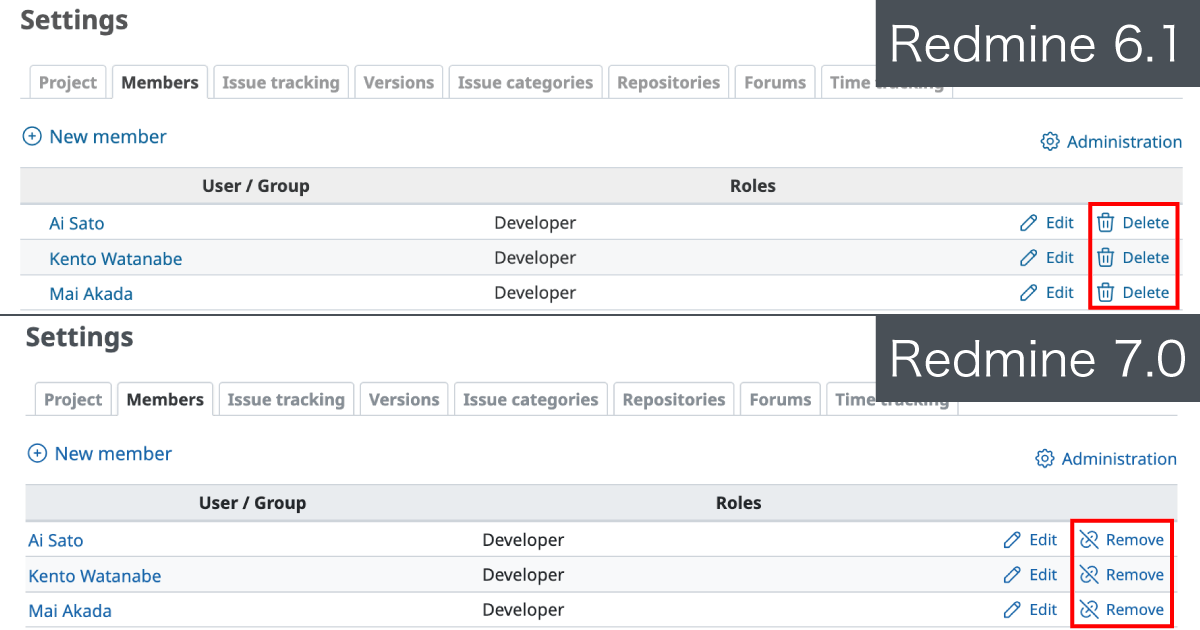Open Kento Watanabe's user profile in Redmine 7.0
Screen dimensions: 1200x630
[x=95, y=575]
